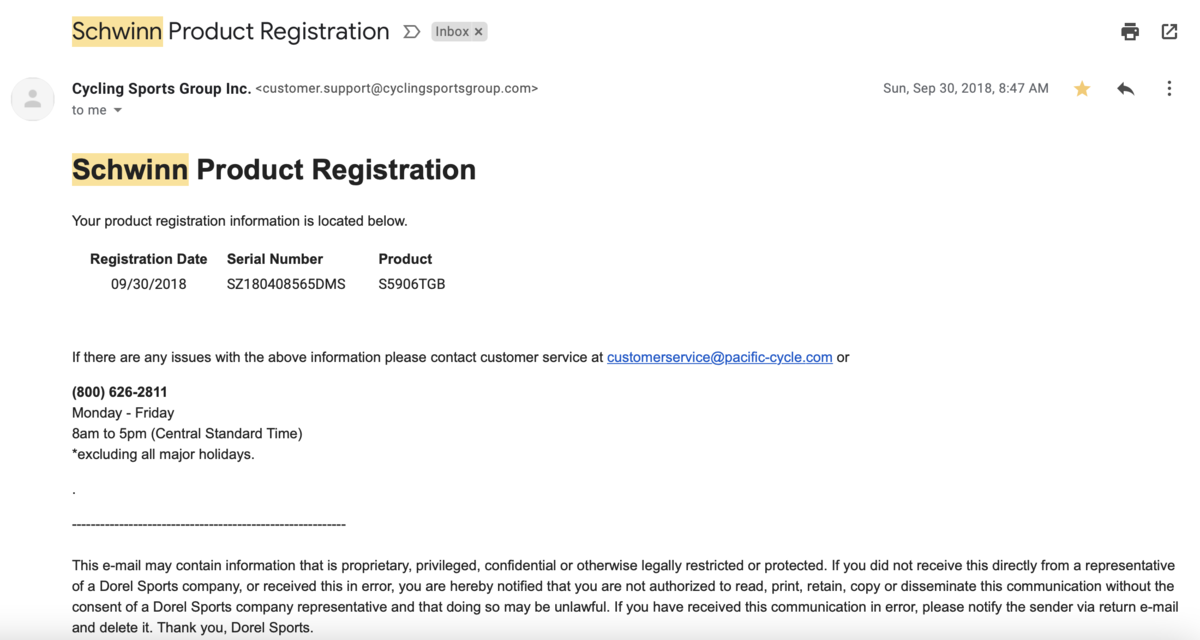The image size is (1200, 640).
Task: Unstar this Schwinn registration email
Action: pos(1082,89)
